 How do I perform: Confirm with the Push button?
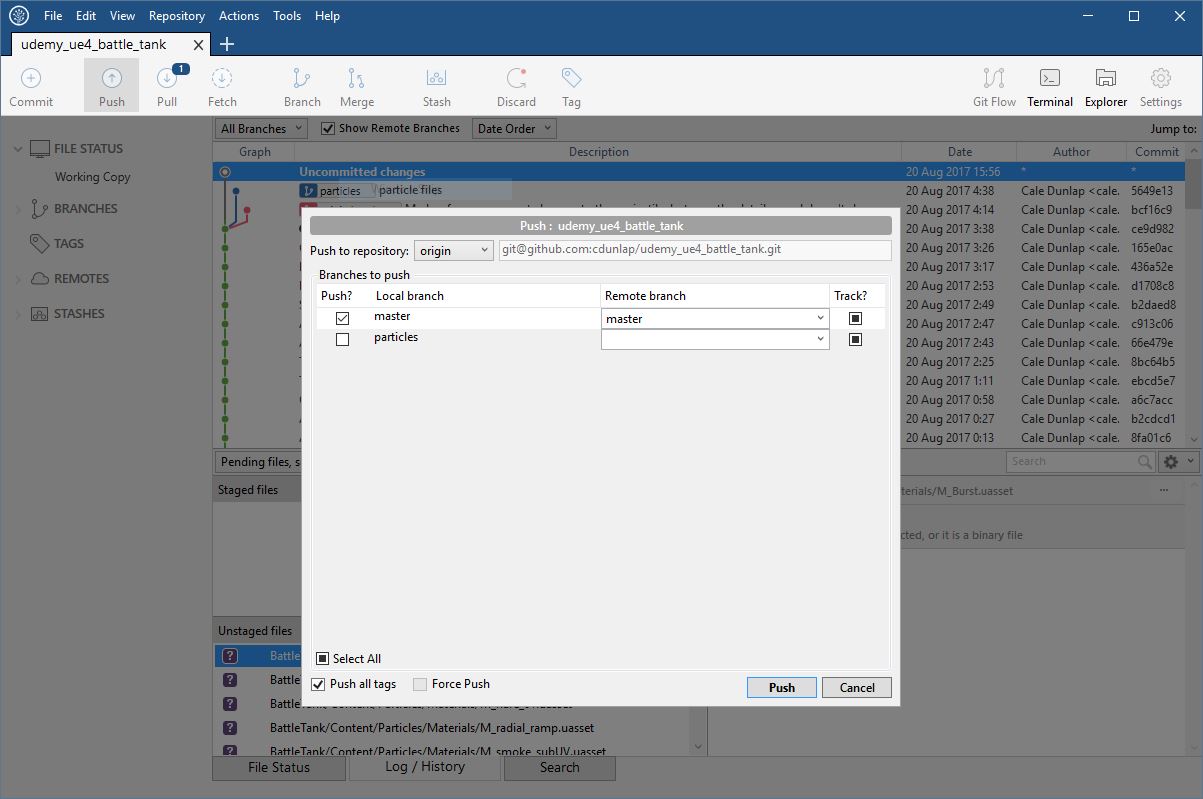[x=782, y=687]
